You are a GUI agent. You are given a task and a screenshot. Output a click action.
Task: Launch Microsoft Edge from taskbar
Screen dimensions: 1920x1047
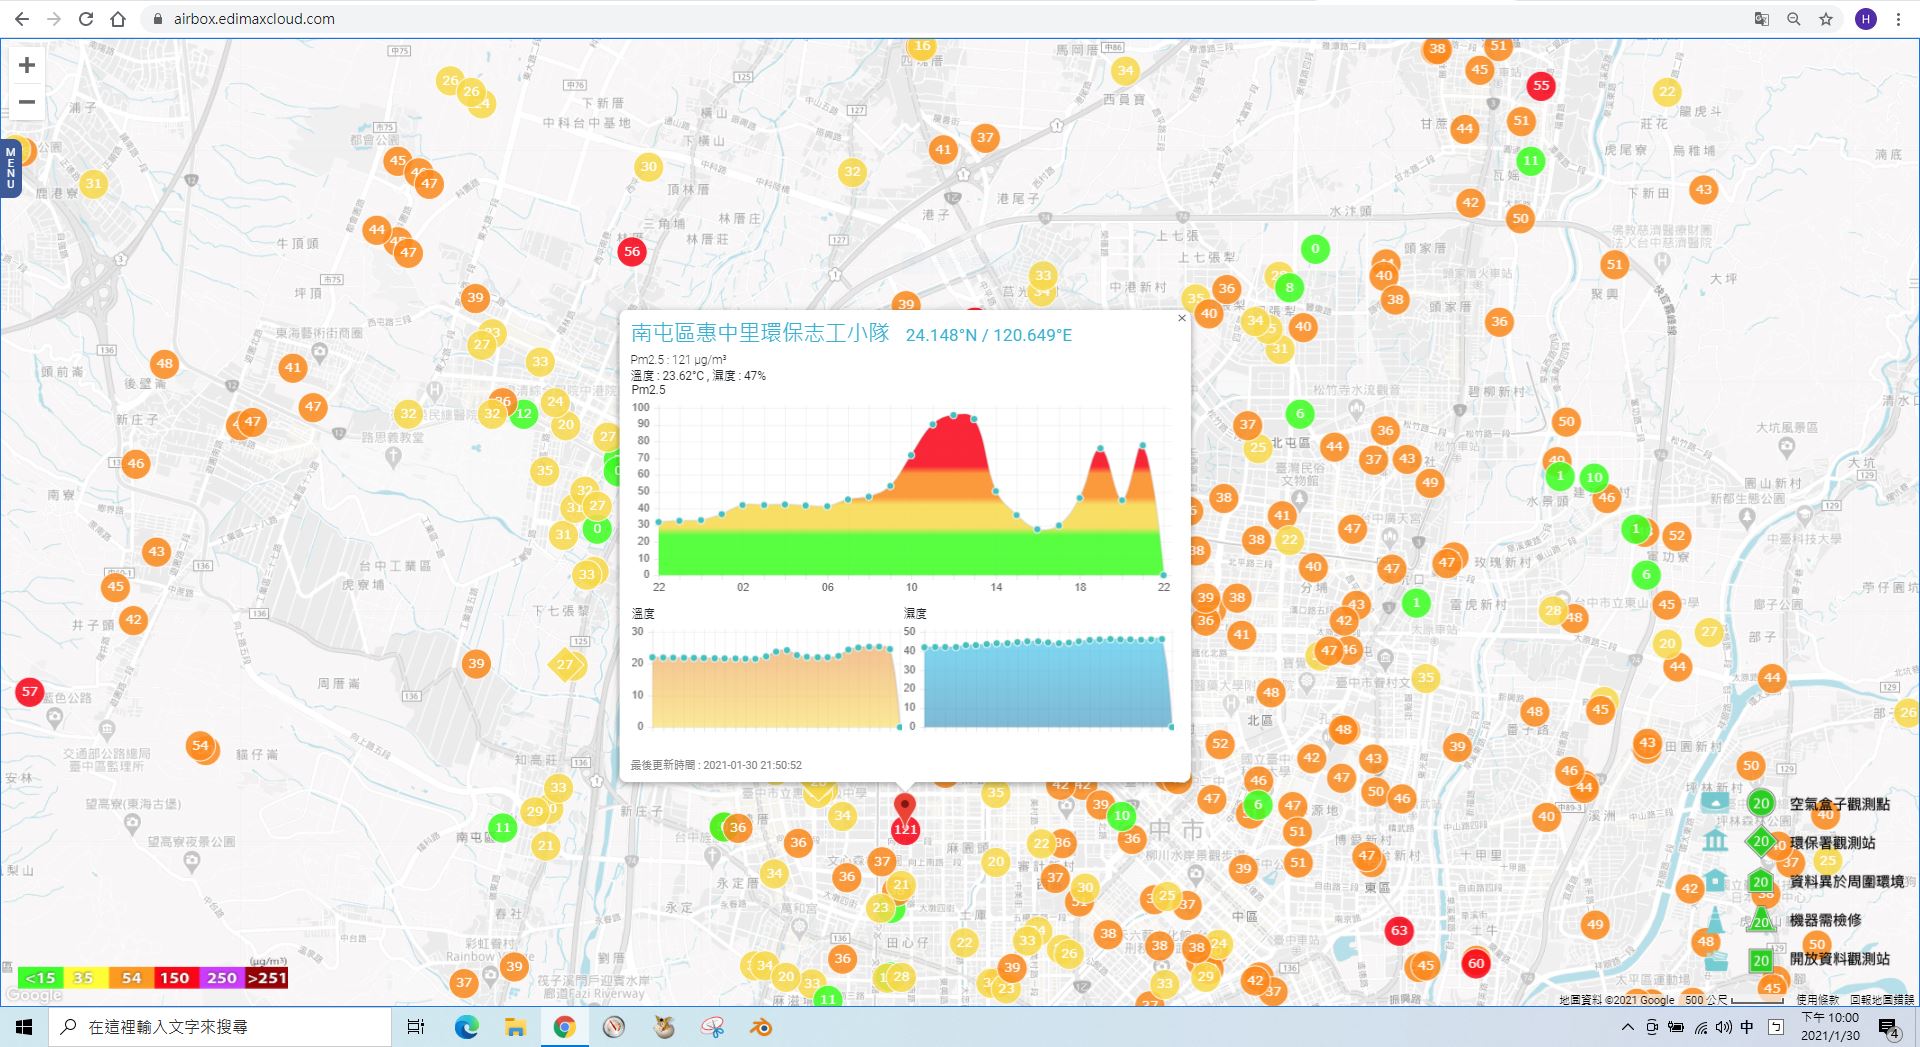[466, 1027]
